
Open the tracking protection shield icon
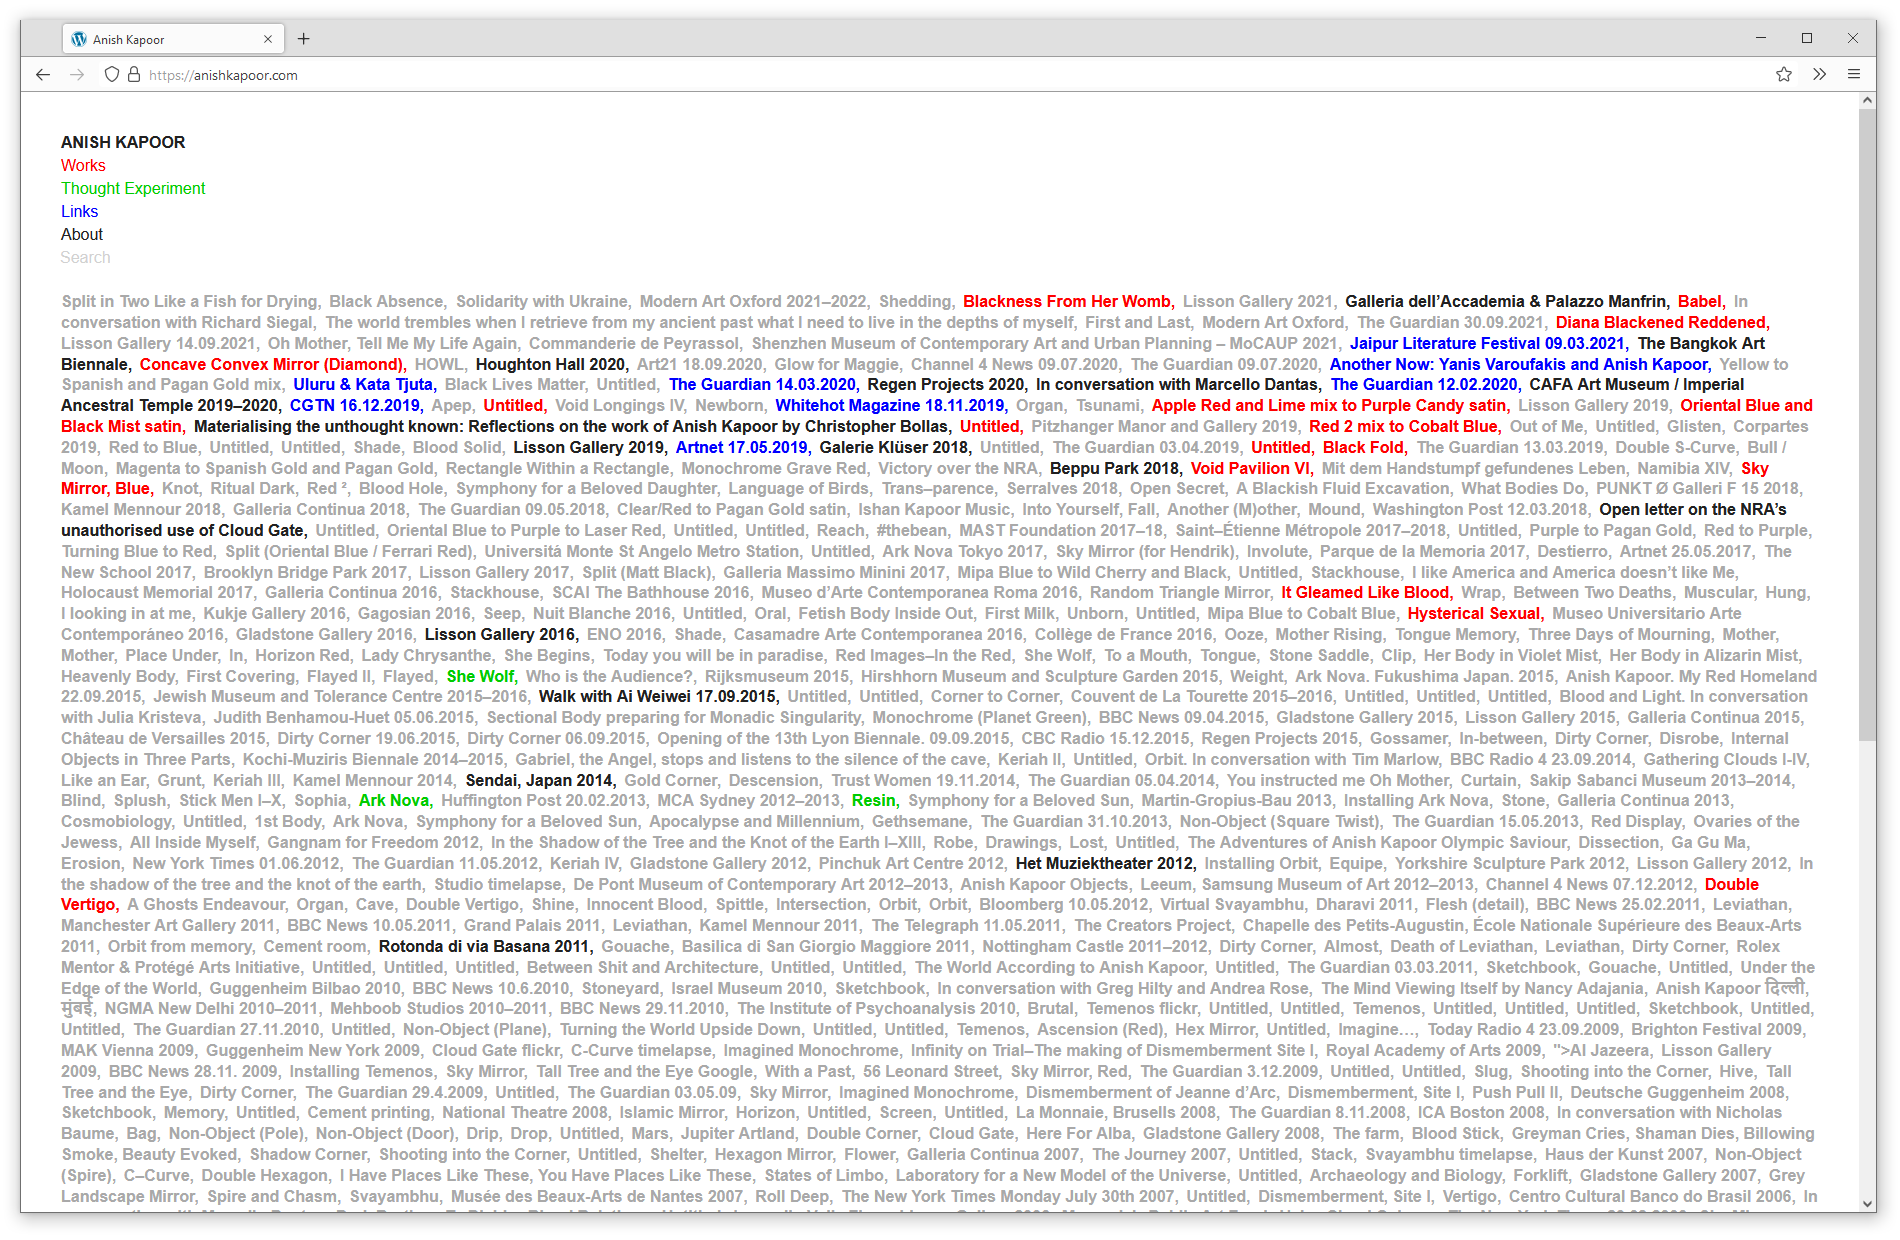pyautogui.click(x=112, y=75)
